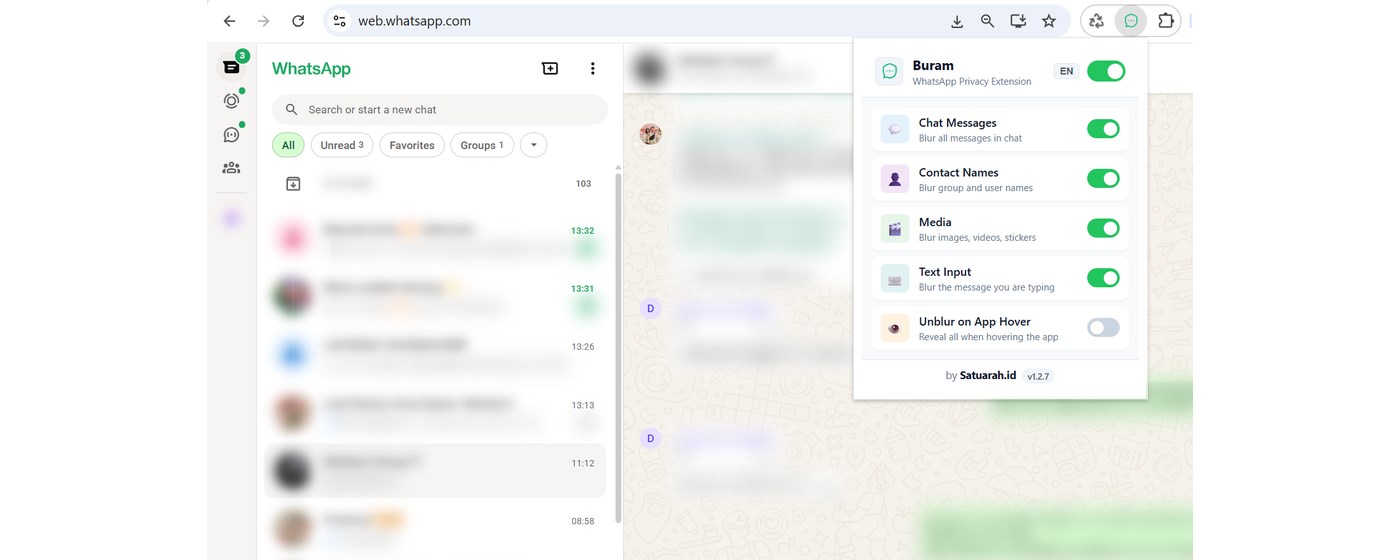Open the browser extensions puzzle icon
1400x560 pixels.
[1165, 21]
